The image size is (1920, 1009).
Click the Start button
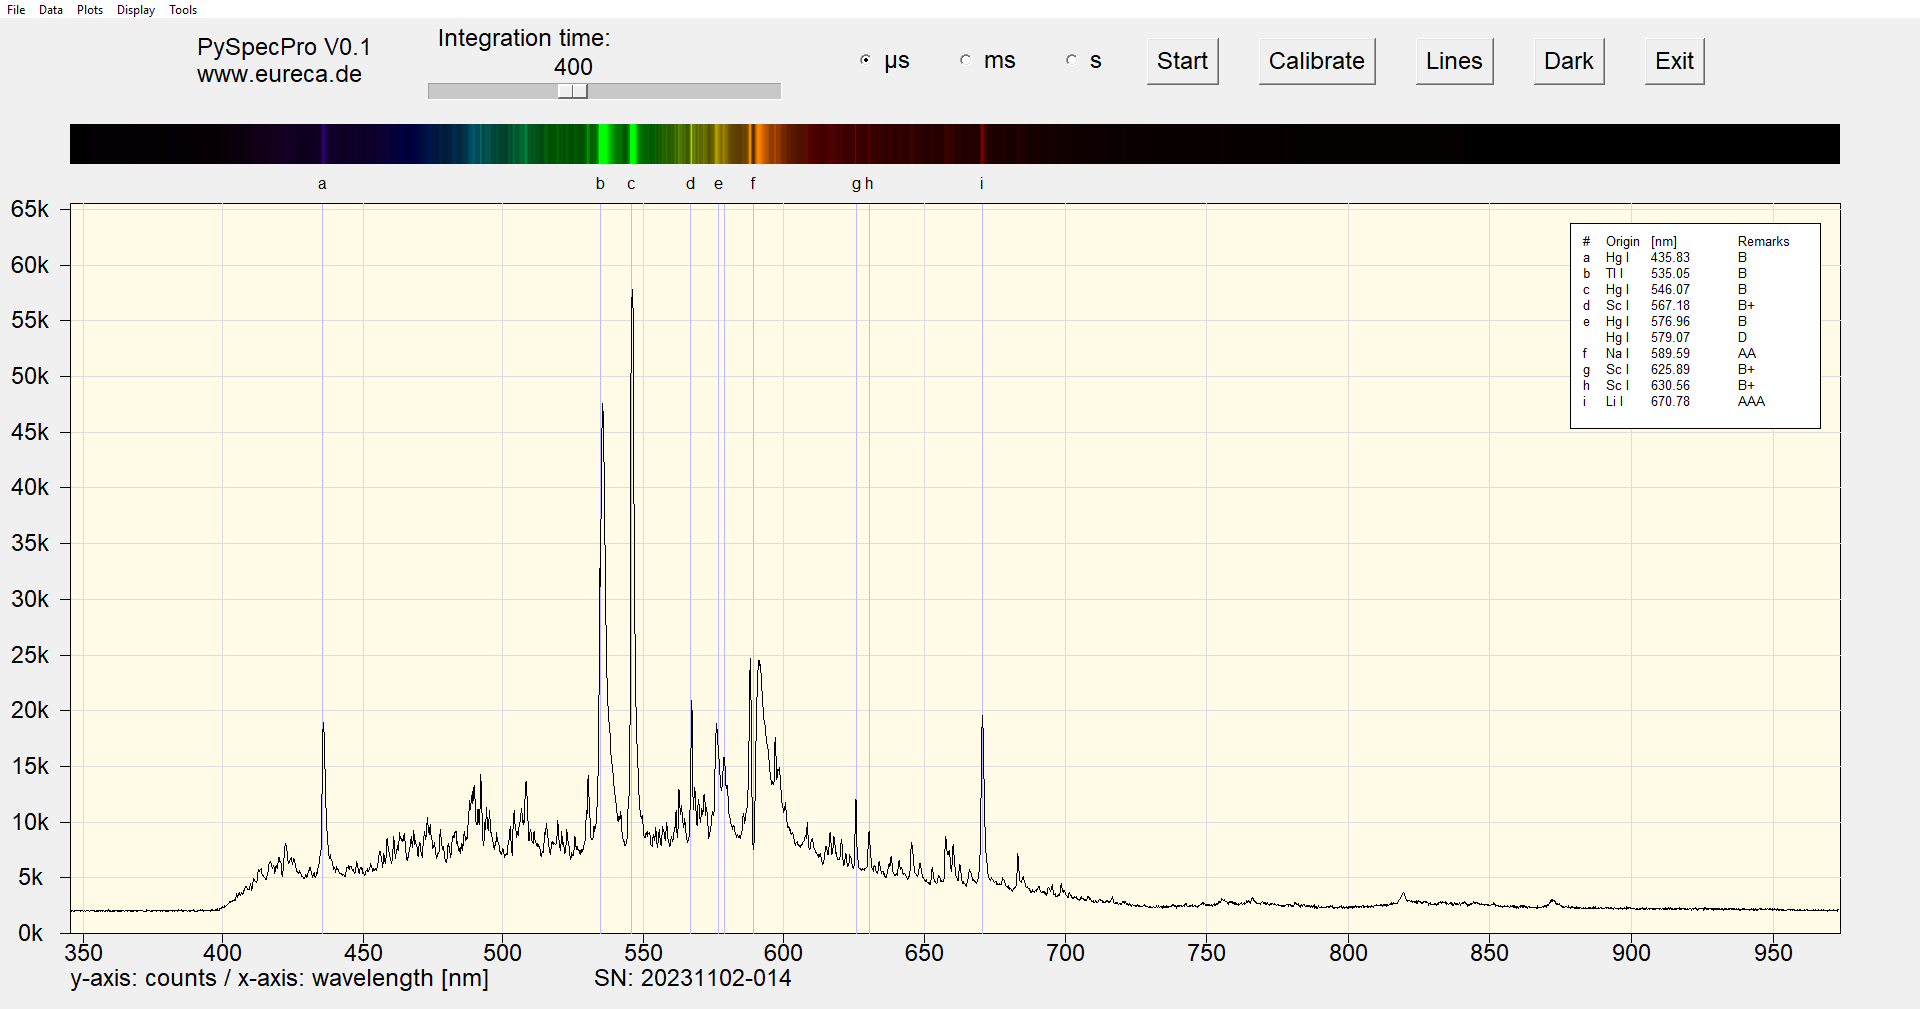(x=1182, y=61)
